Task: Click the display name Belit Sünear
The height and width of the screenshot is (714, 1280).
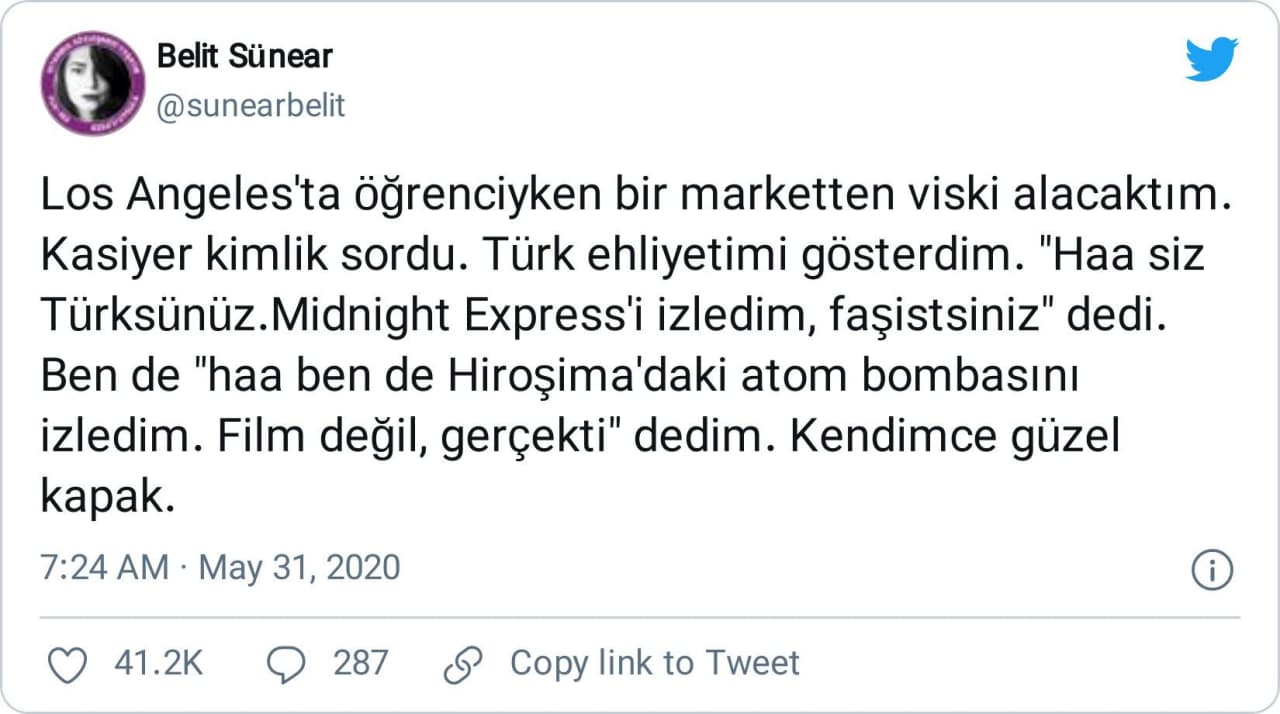Action: click(245, 56)
